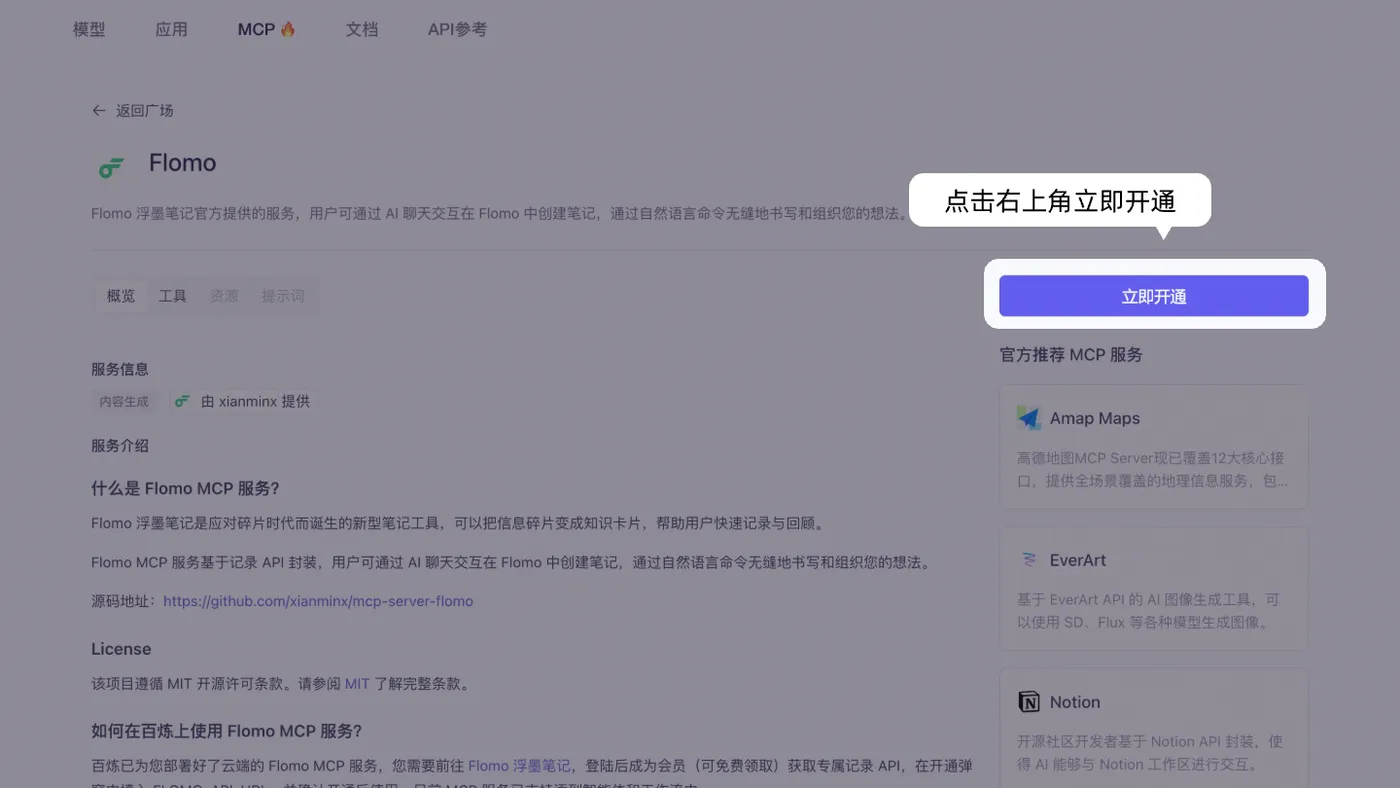
Task: Open the EverArt service card
Action: (x=1154, y=589)
